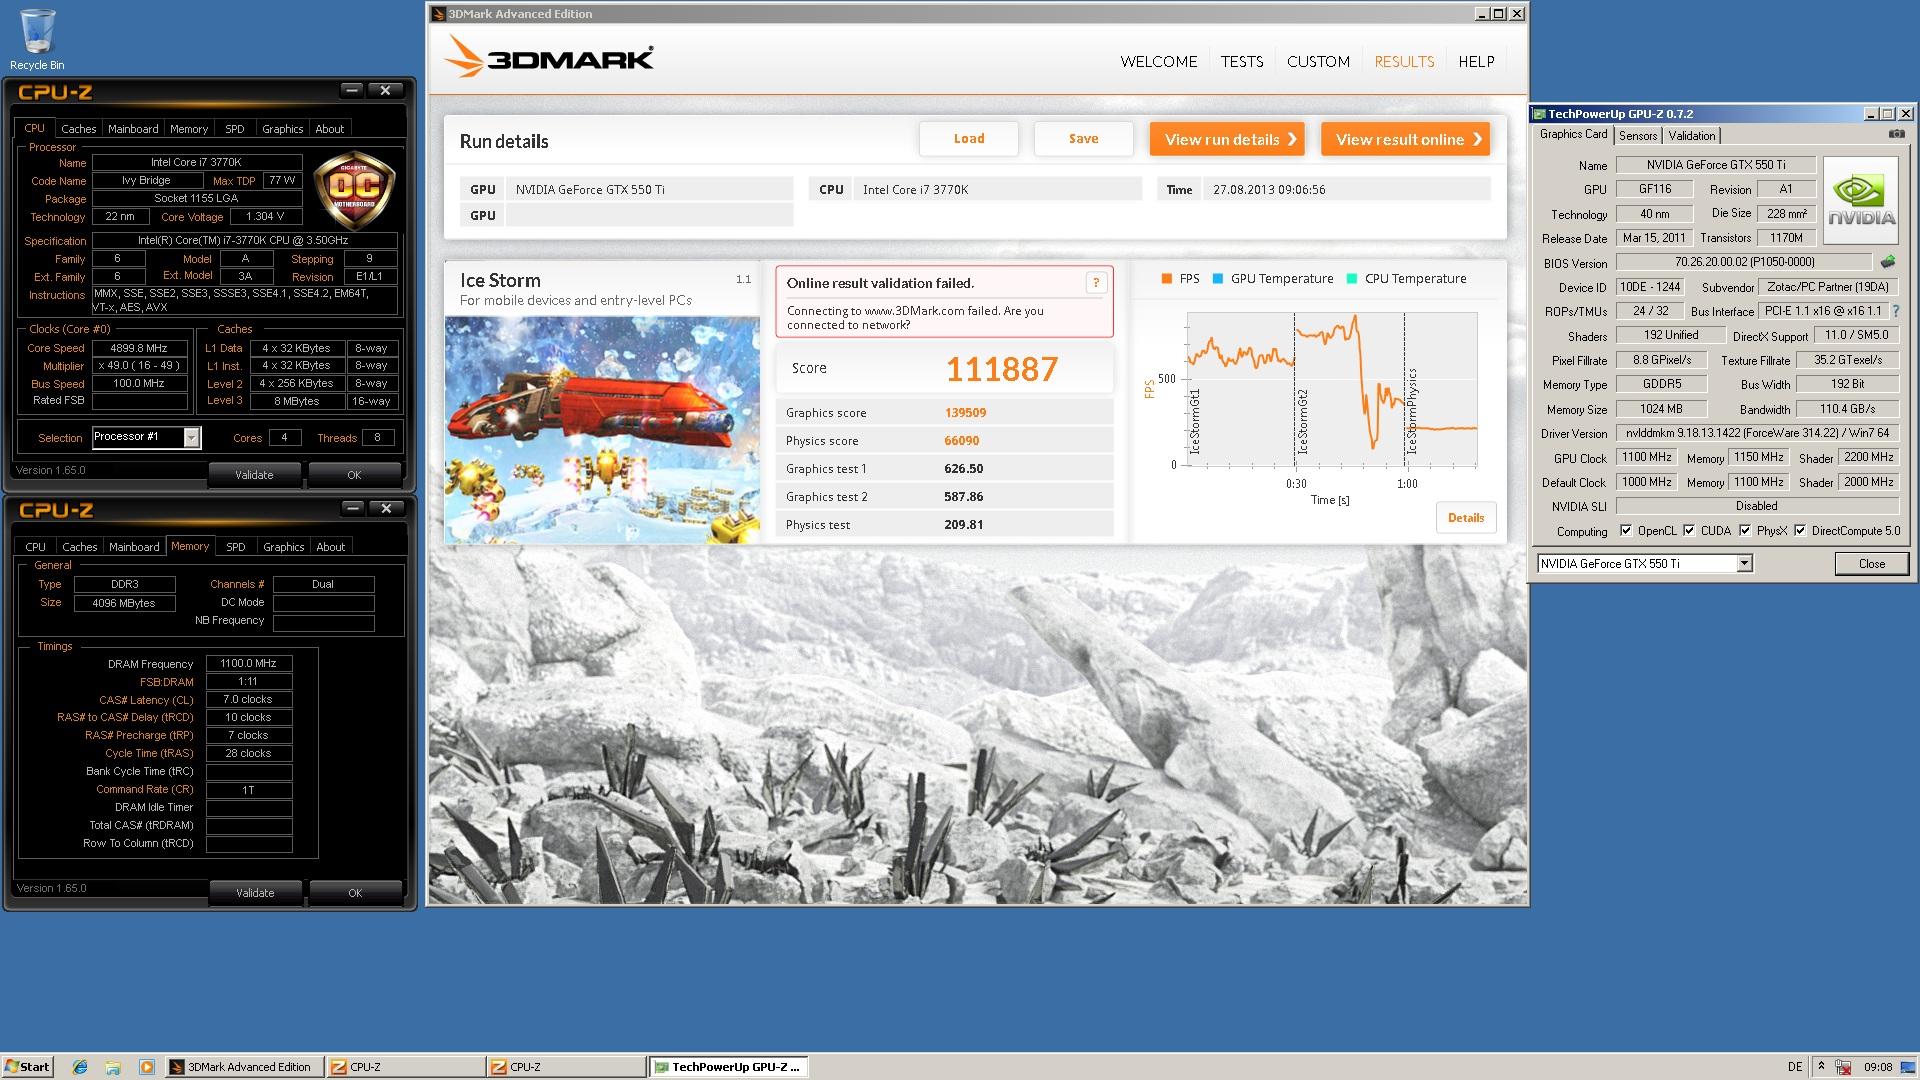
Task: Open the Recycle Bin desktop icon
Action: click(37, 39)
